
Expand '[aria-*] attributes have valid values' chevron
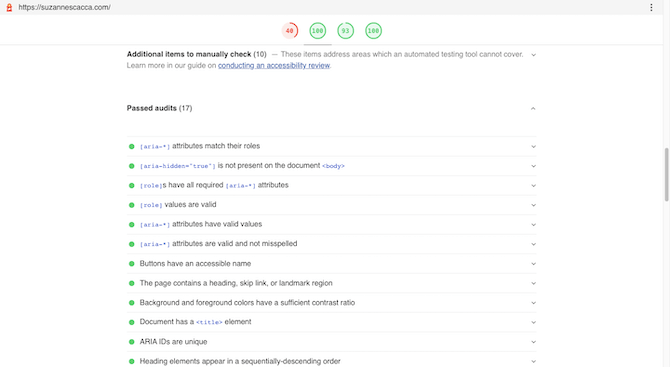point(533,225)
